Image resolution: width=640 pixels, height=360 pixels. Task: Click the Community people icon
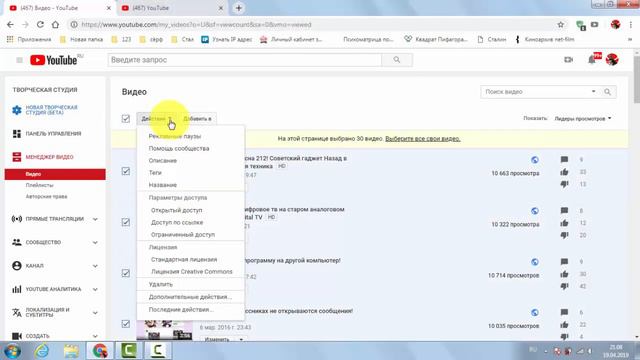tap(17, 242)
